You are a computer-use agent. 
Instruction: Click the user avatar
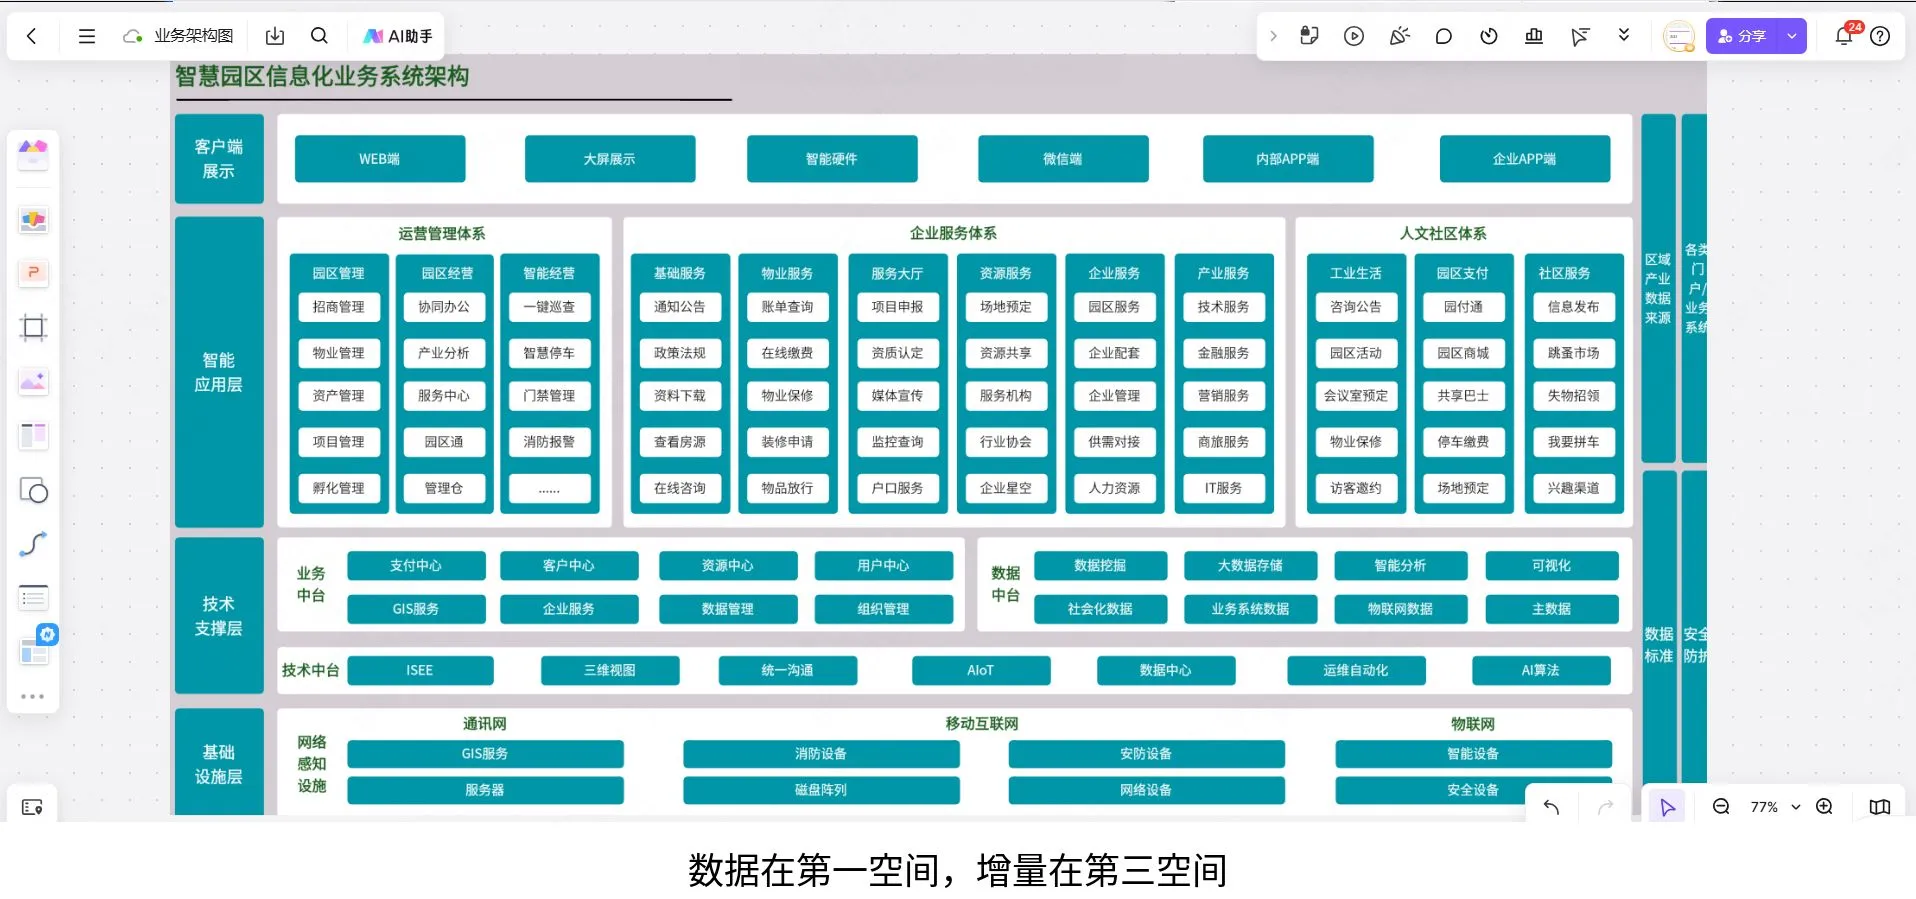click(x=1678, y=36)
